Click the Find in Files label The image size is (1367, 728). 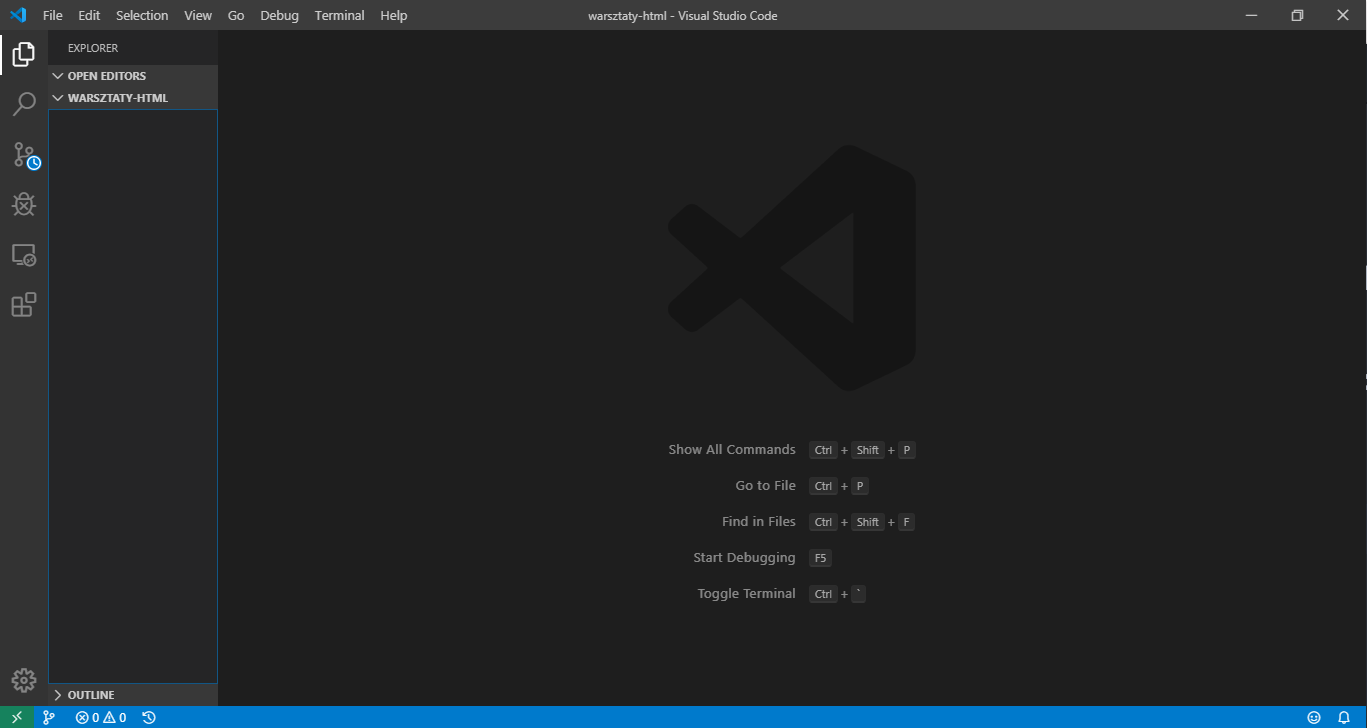point(759,522)
